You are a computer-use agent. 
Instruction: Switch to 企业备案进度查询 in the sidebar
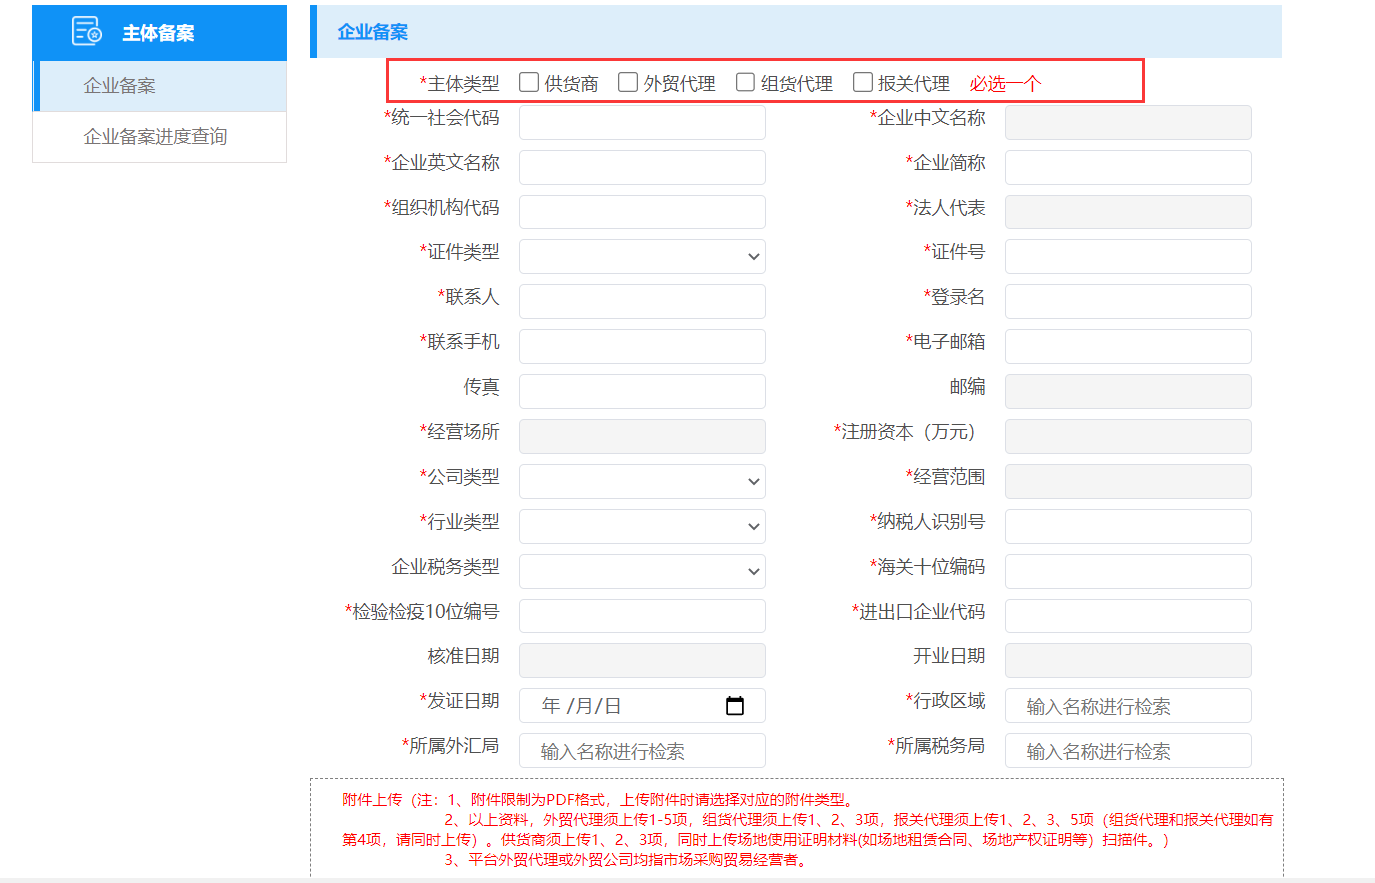(160, 137)
